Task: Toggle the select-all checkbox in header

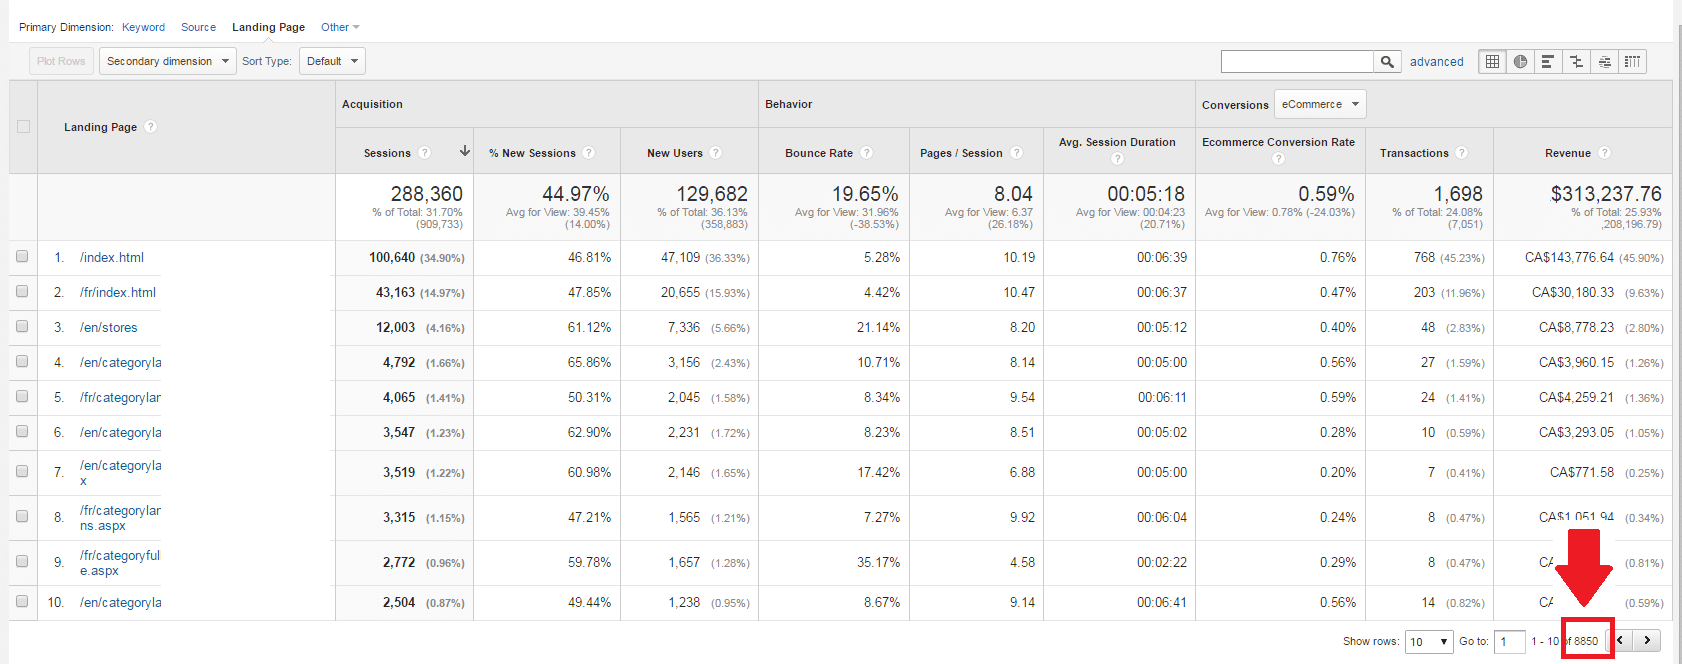Action: (23, 127)
